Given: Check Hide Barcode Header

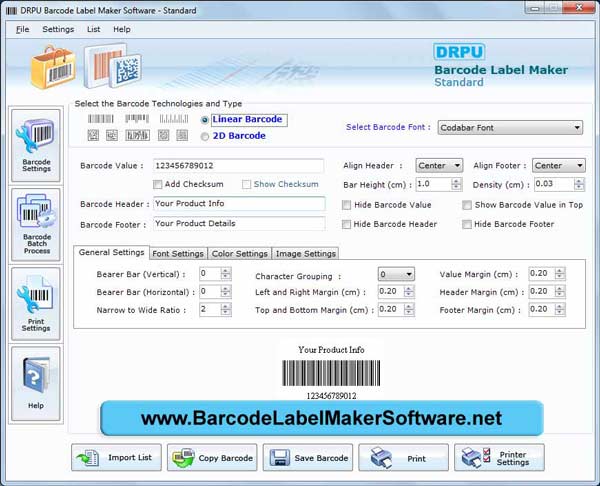Looking at the screenshot, I should click(346, 224).
